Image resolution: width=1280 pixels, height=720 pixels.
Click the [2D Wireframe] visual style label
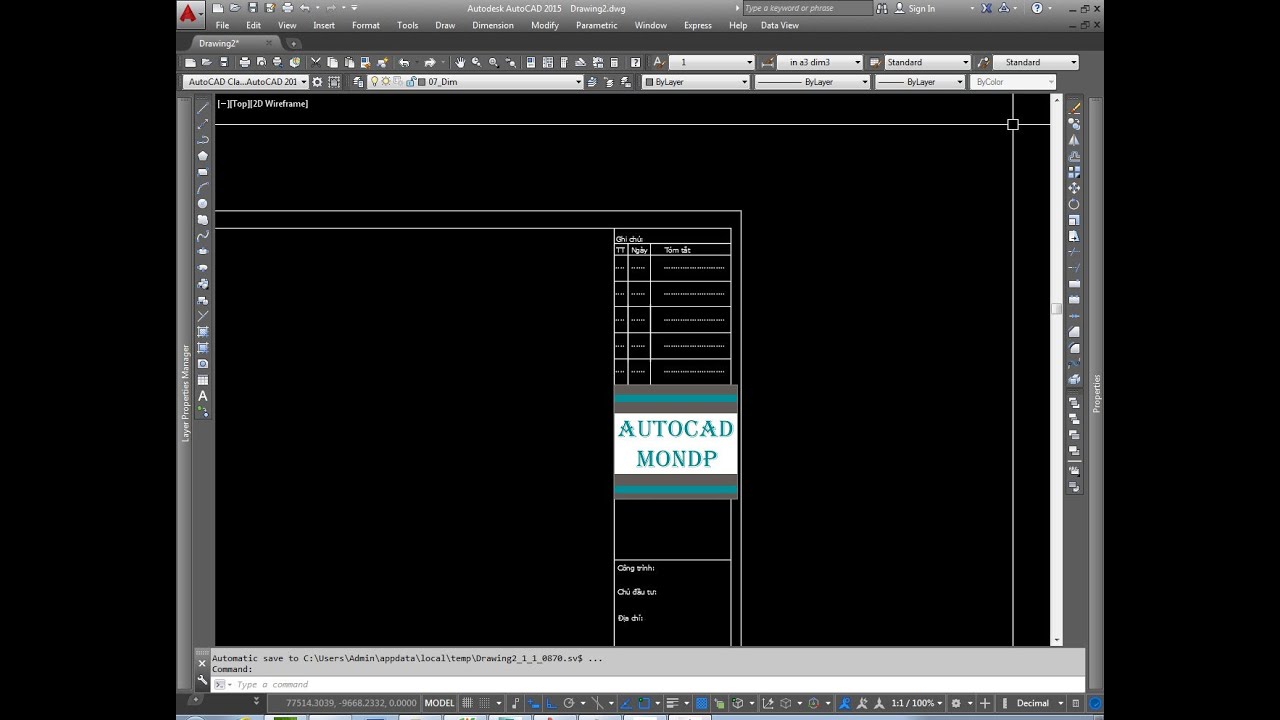click(279, 104)
